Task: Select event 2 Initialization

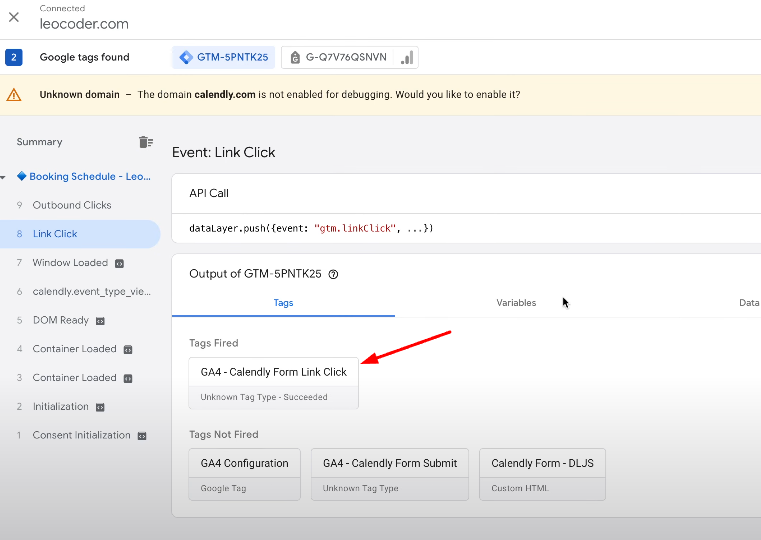Action: (80, 407)
